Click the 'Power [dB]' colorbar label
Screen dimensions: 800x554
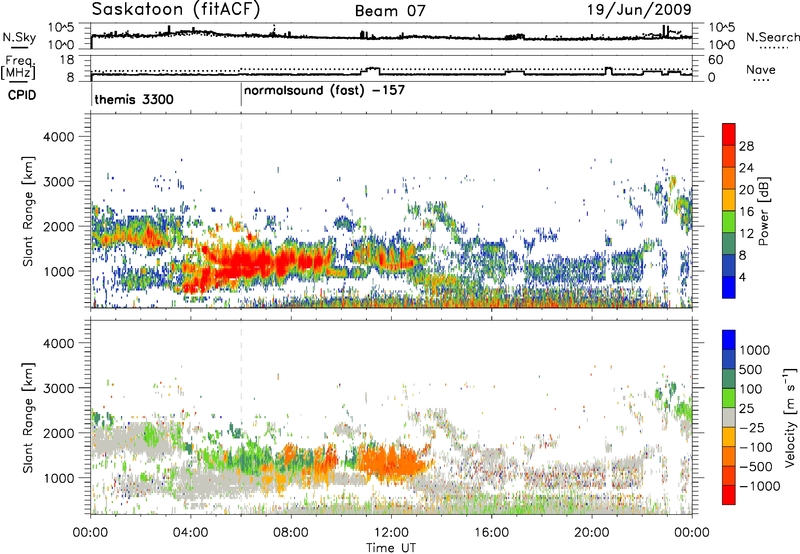click(x=763, y=211)
